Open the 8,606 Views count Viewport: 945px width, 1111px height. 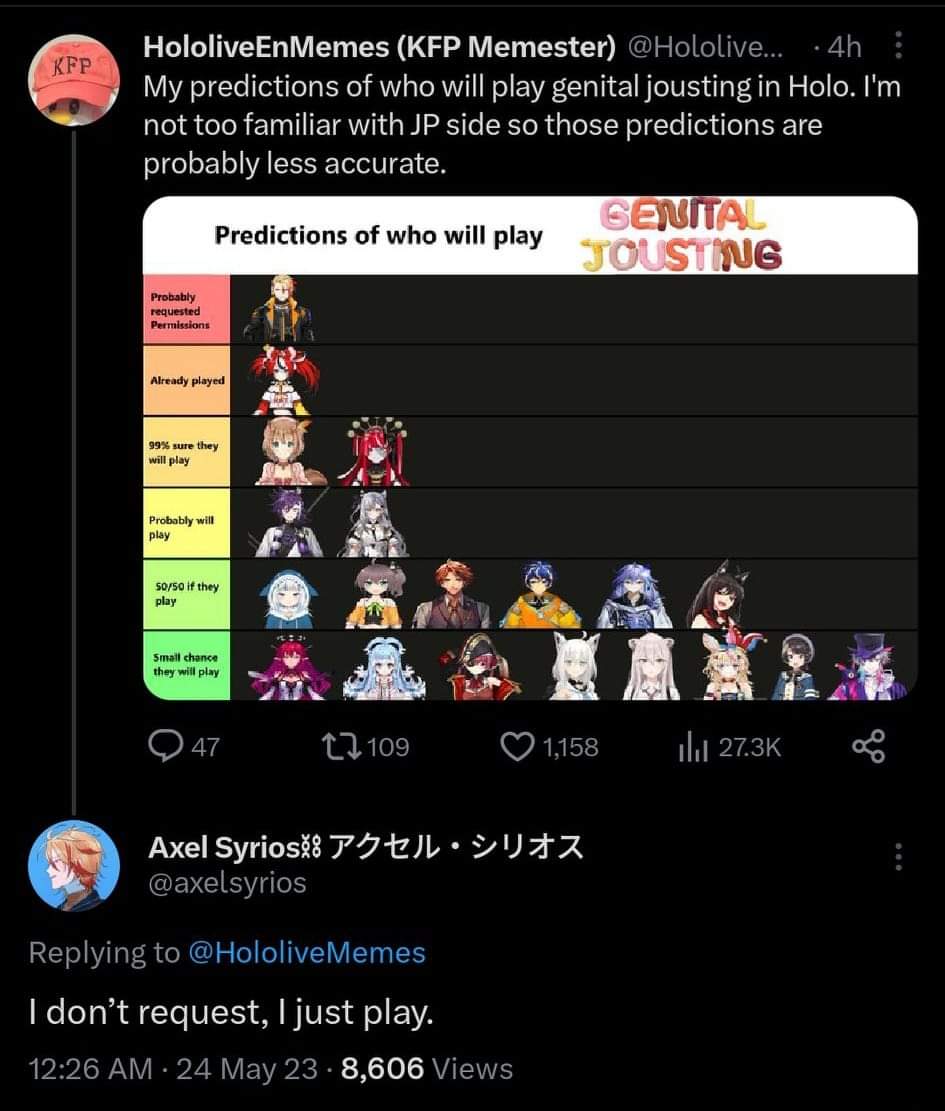click(x=427, y=1068)
